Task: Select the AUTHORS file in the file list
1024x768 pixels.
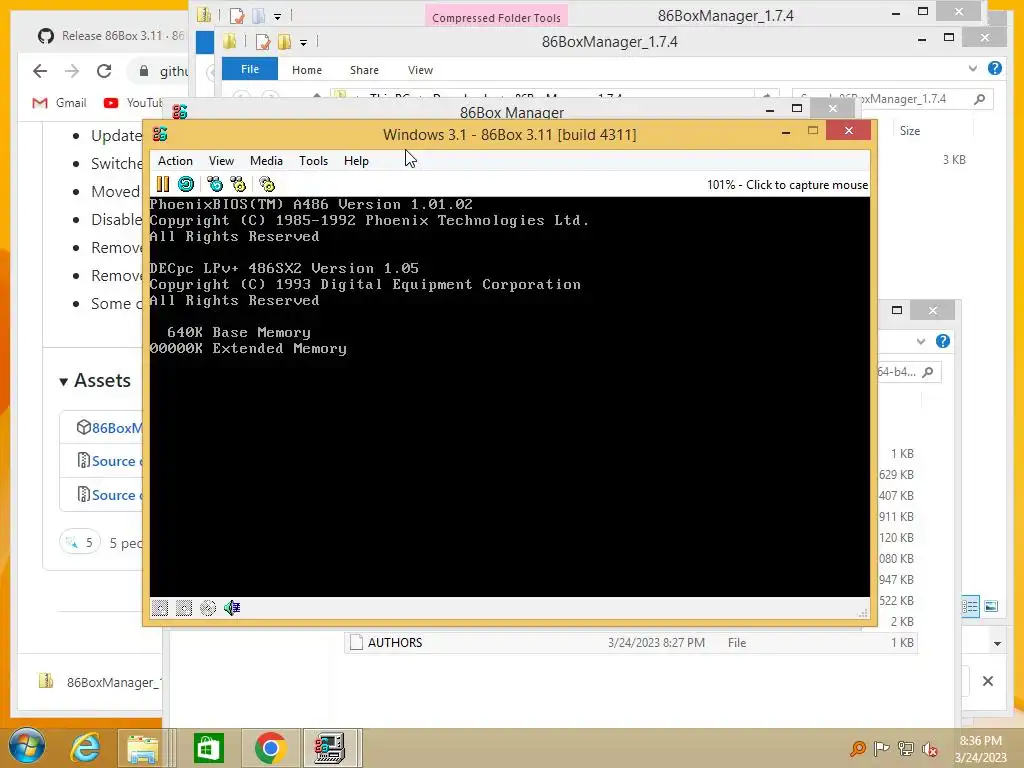Action: [631, 643]
